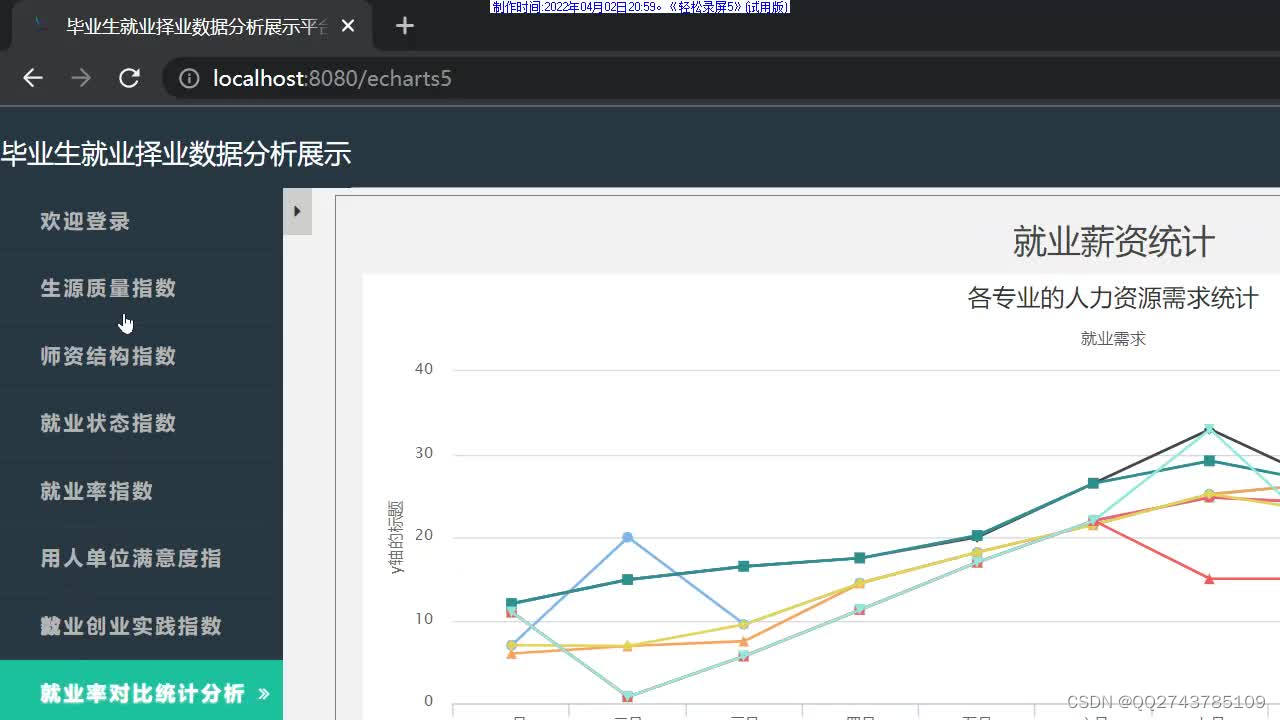Select the 毕业生就业择业数据分析展示平台 browser tab

[192, 26]
